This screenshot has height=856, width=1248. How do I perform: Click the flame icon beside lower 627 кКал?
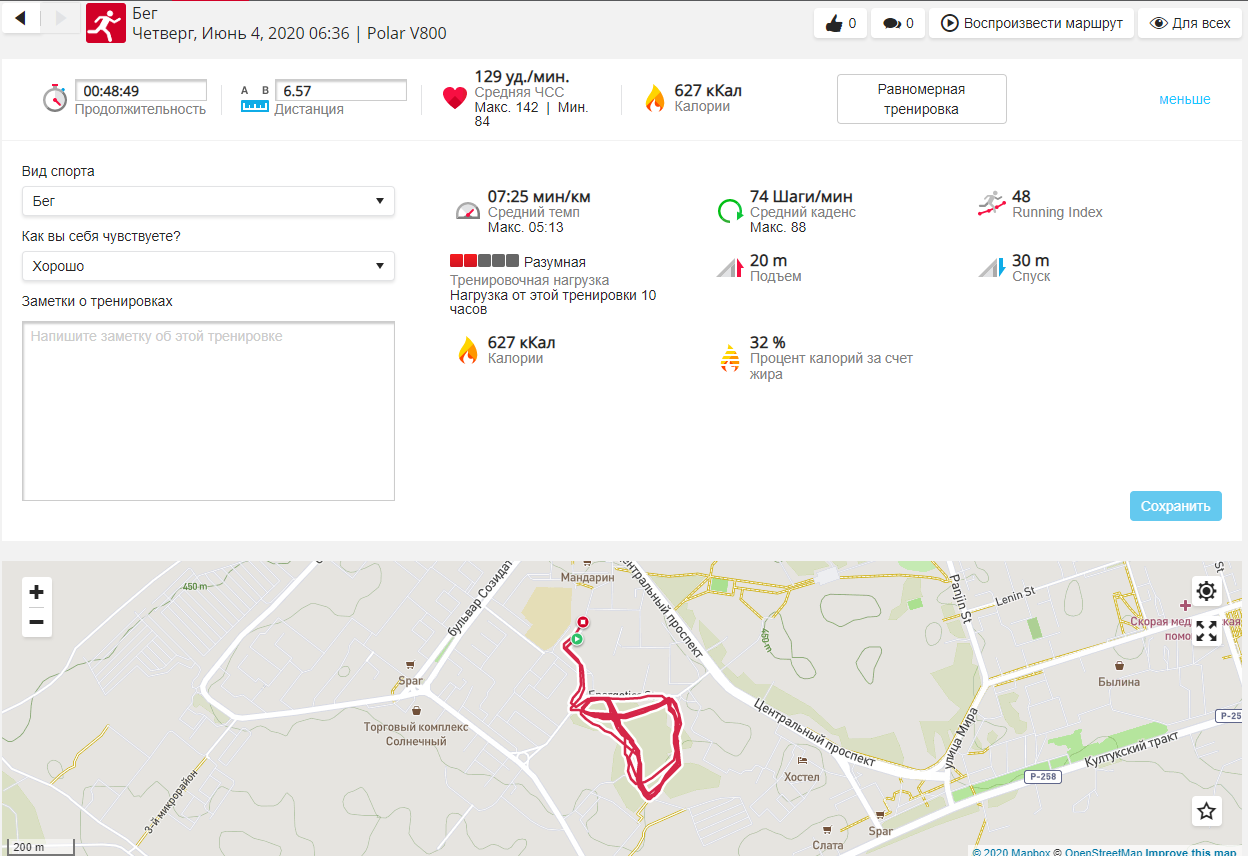tap(467, 350)
